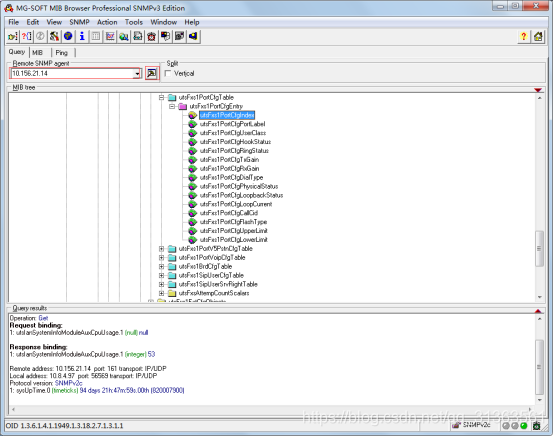Viewport: 554px width, 436px height.
Task: Click the globe with magnifier scan icon
Action: [124, 36]
